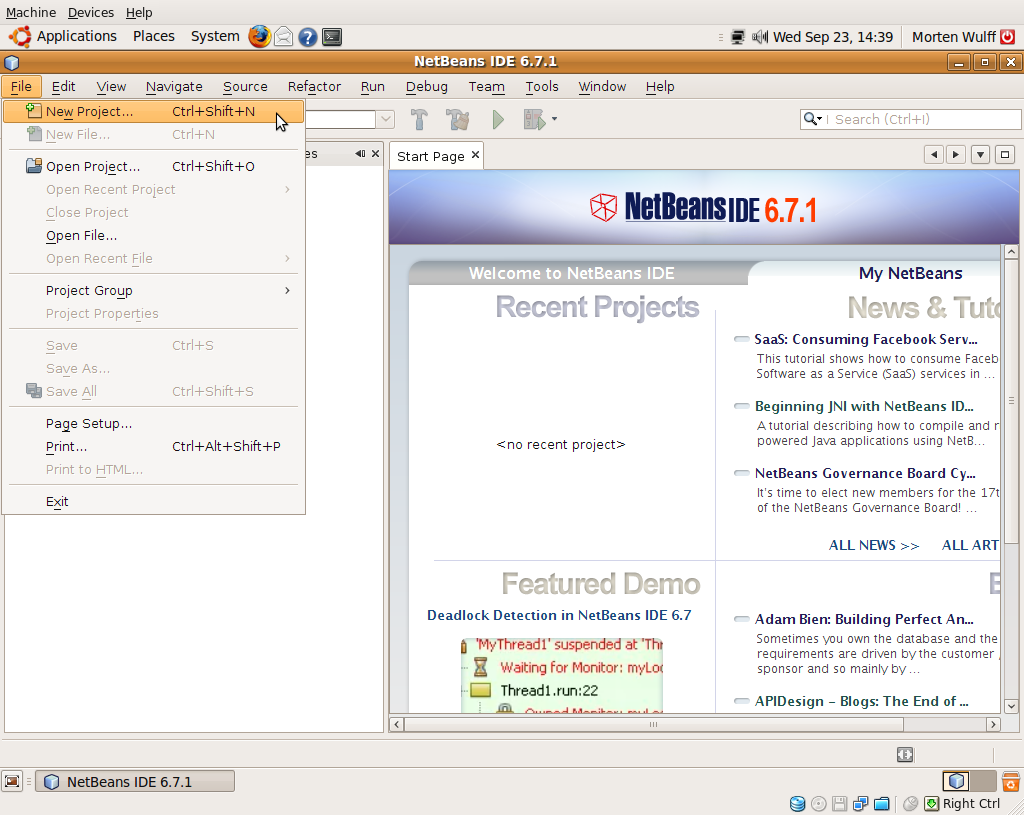The image size is (1024, 815).
Task: Open the VirtualBox Devices menu
Action: point(91,12)
